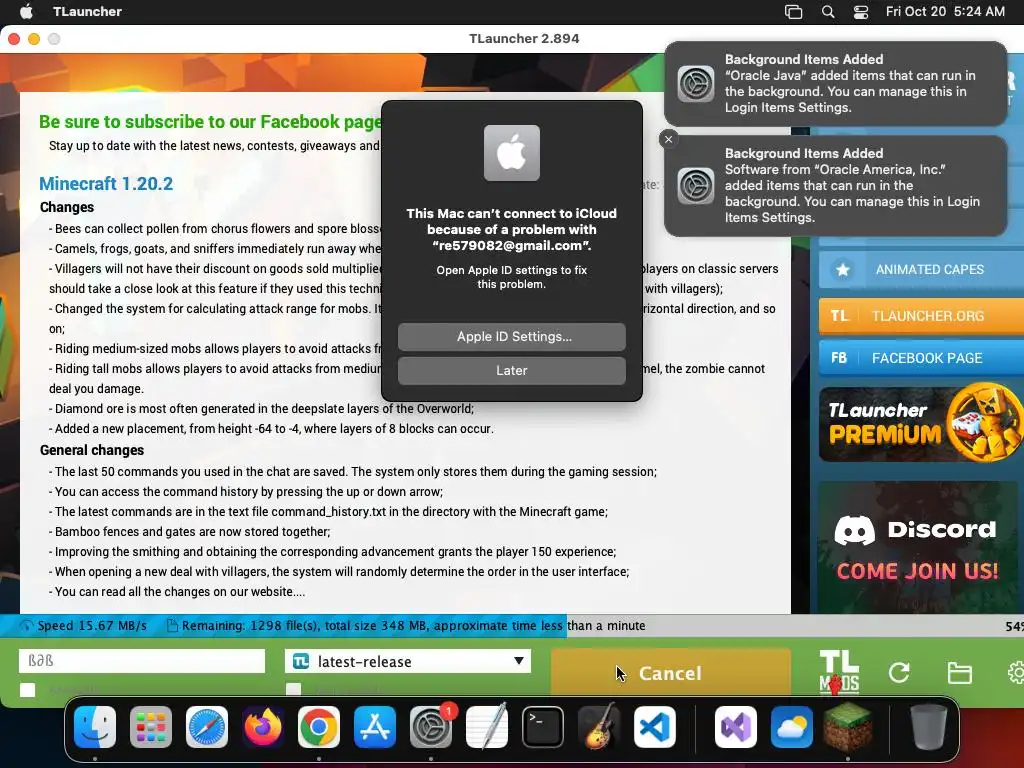Open Launchpad from the Dock

[151, 727]
